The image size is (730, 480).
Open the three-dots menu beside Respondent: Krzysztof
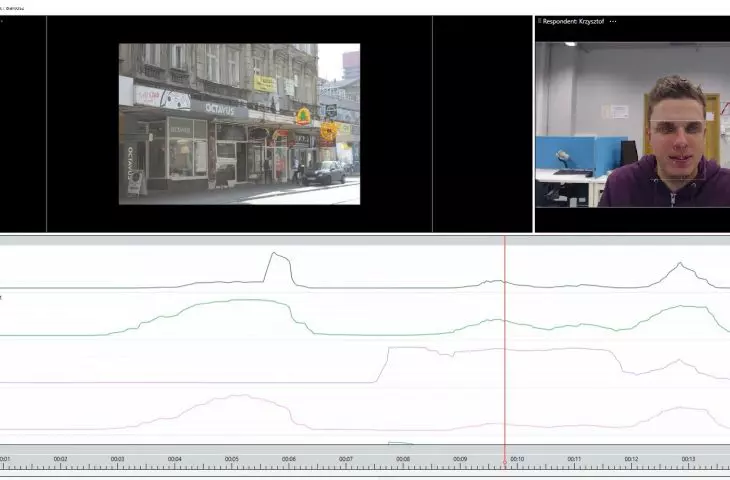pos(613,21)
